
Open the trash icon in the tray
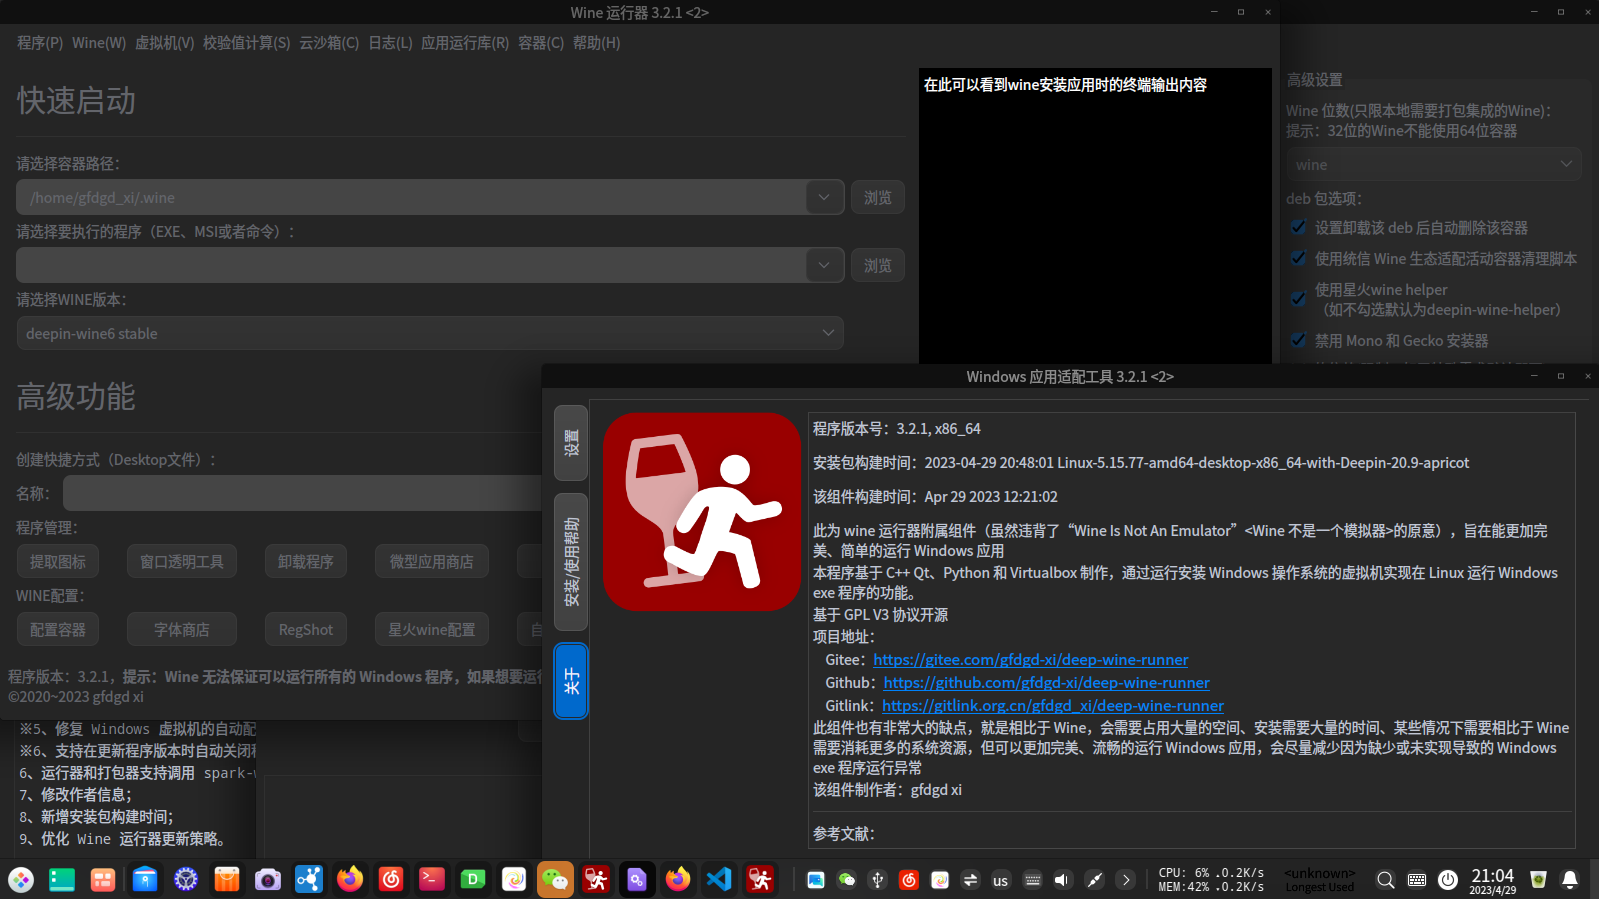1538,880
